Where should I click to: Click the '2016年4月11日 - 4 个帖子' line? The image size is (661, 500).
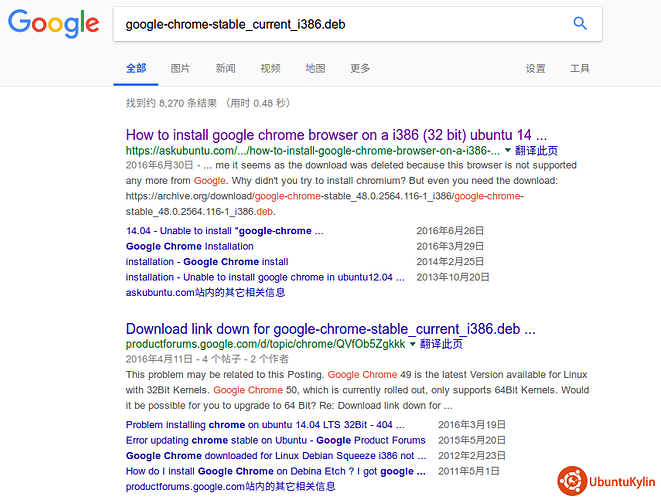pos(207,359)
